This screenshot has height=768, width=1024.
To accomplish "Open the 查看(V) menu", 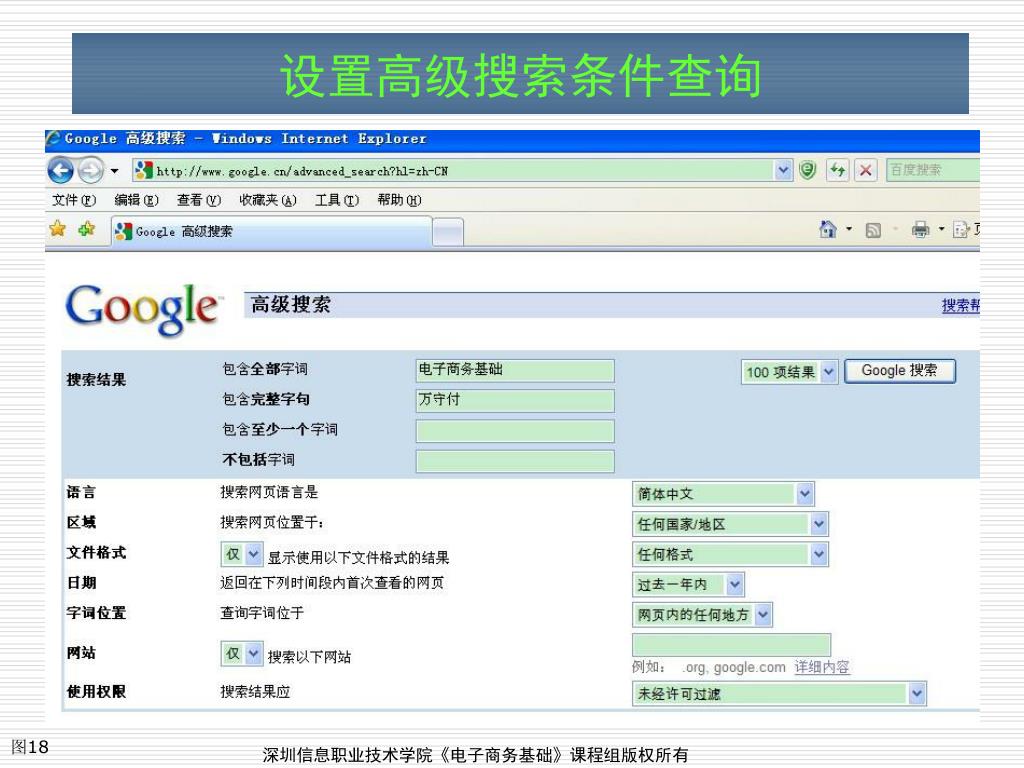I will tap(199, 200).
